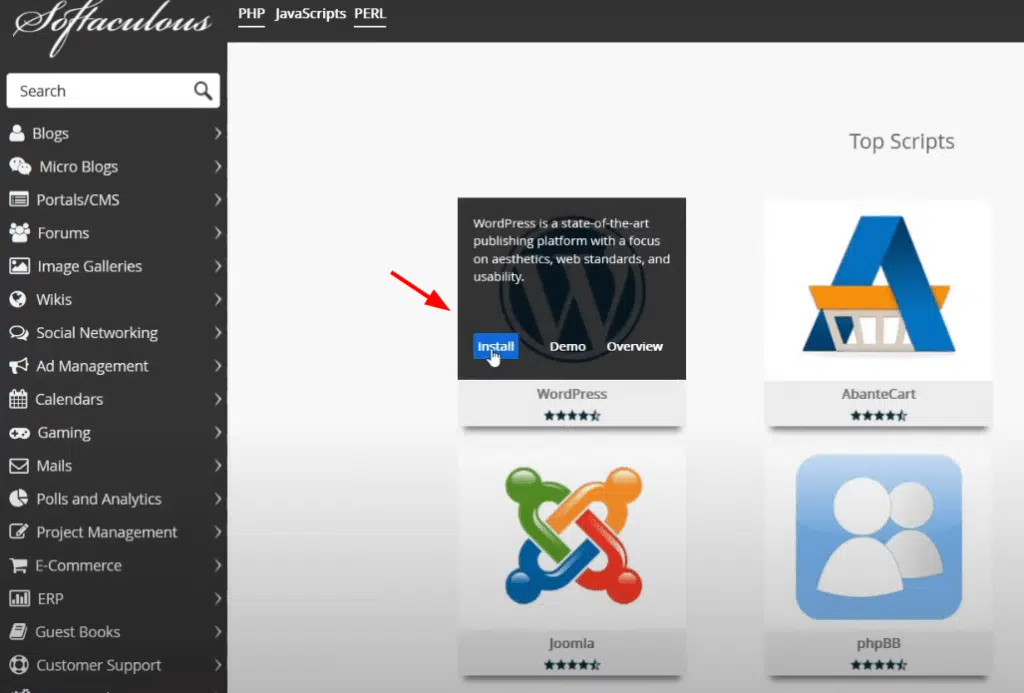Click the Forums group icon
Image resolution: width=1024 pixels, height=693 pixels.
19,233
